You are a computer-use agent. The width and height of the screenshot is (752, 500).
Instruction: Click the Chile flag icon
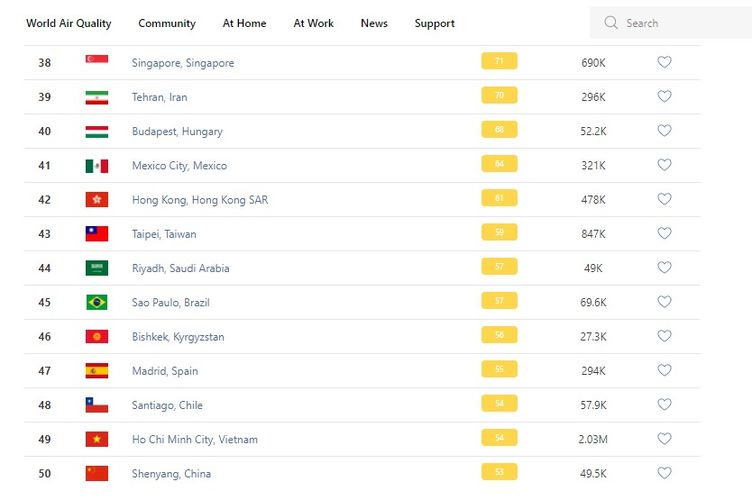[x=97, y=405]
